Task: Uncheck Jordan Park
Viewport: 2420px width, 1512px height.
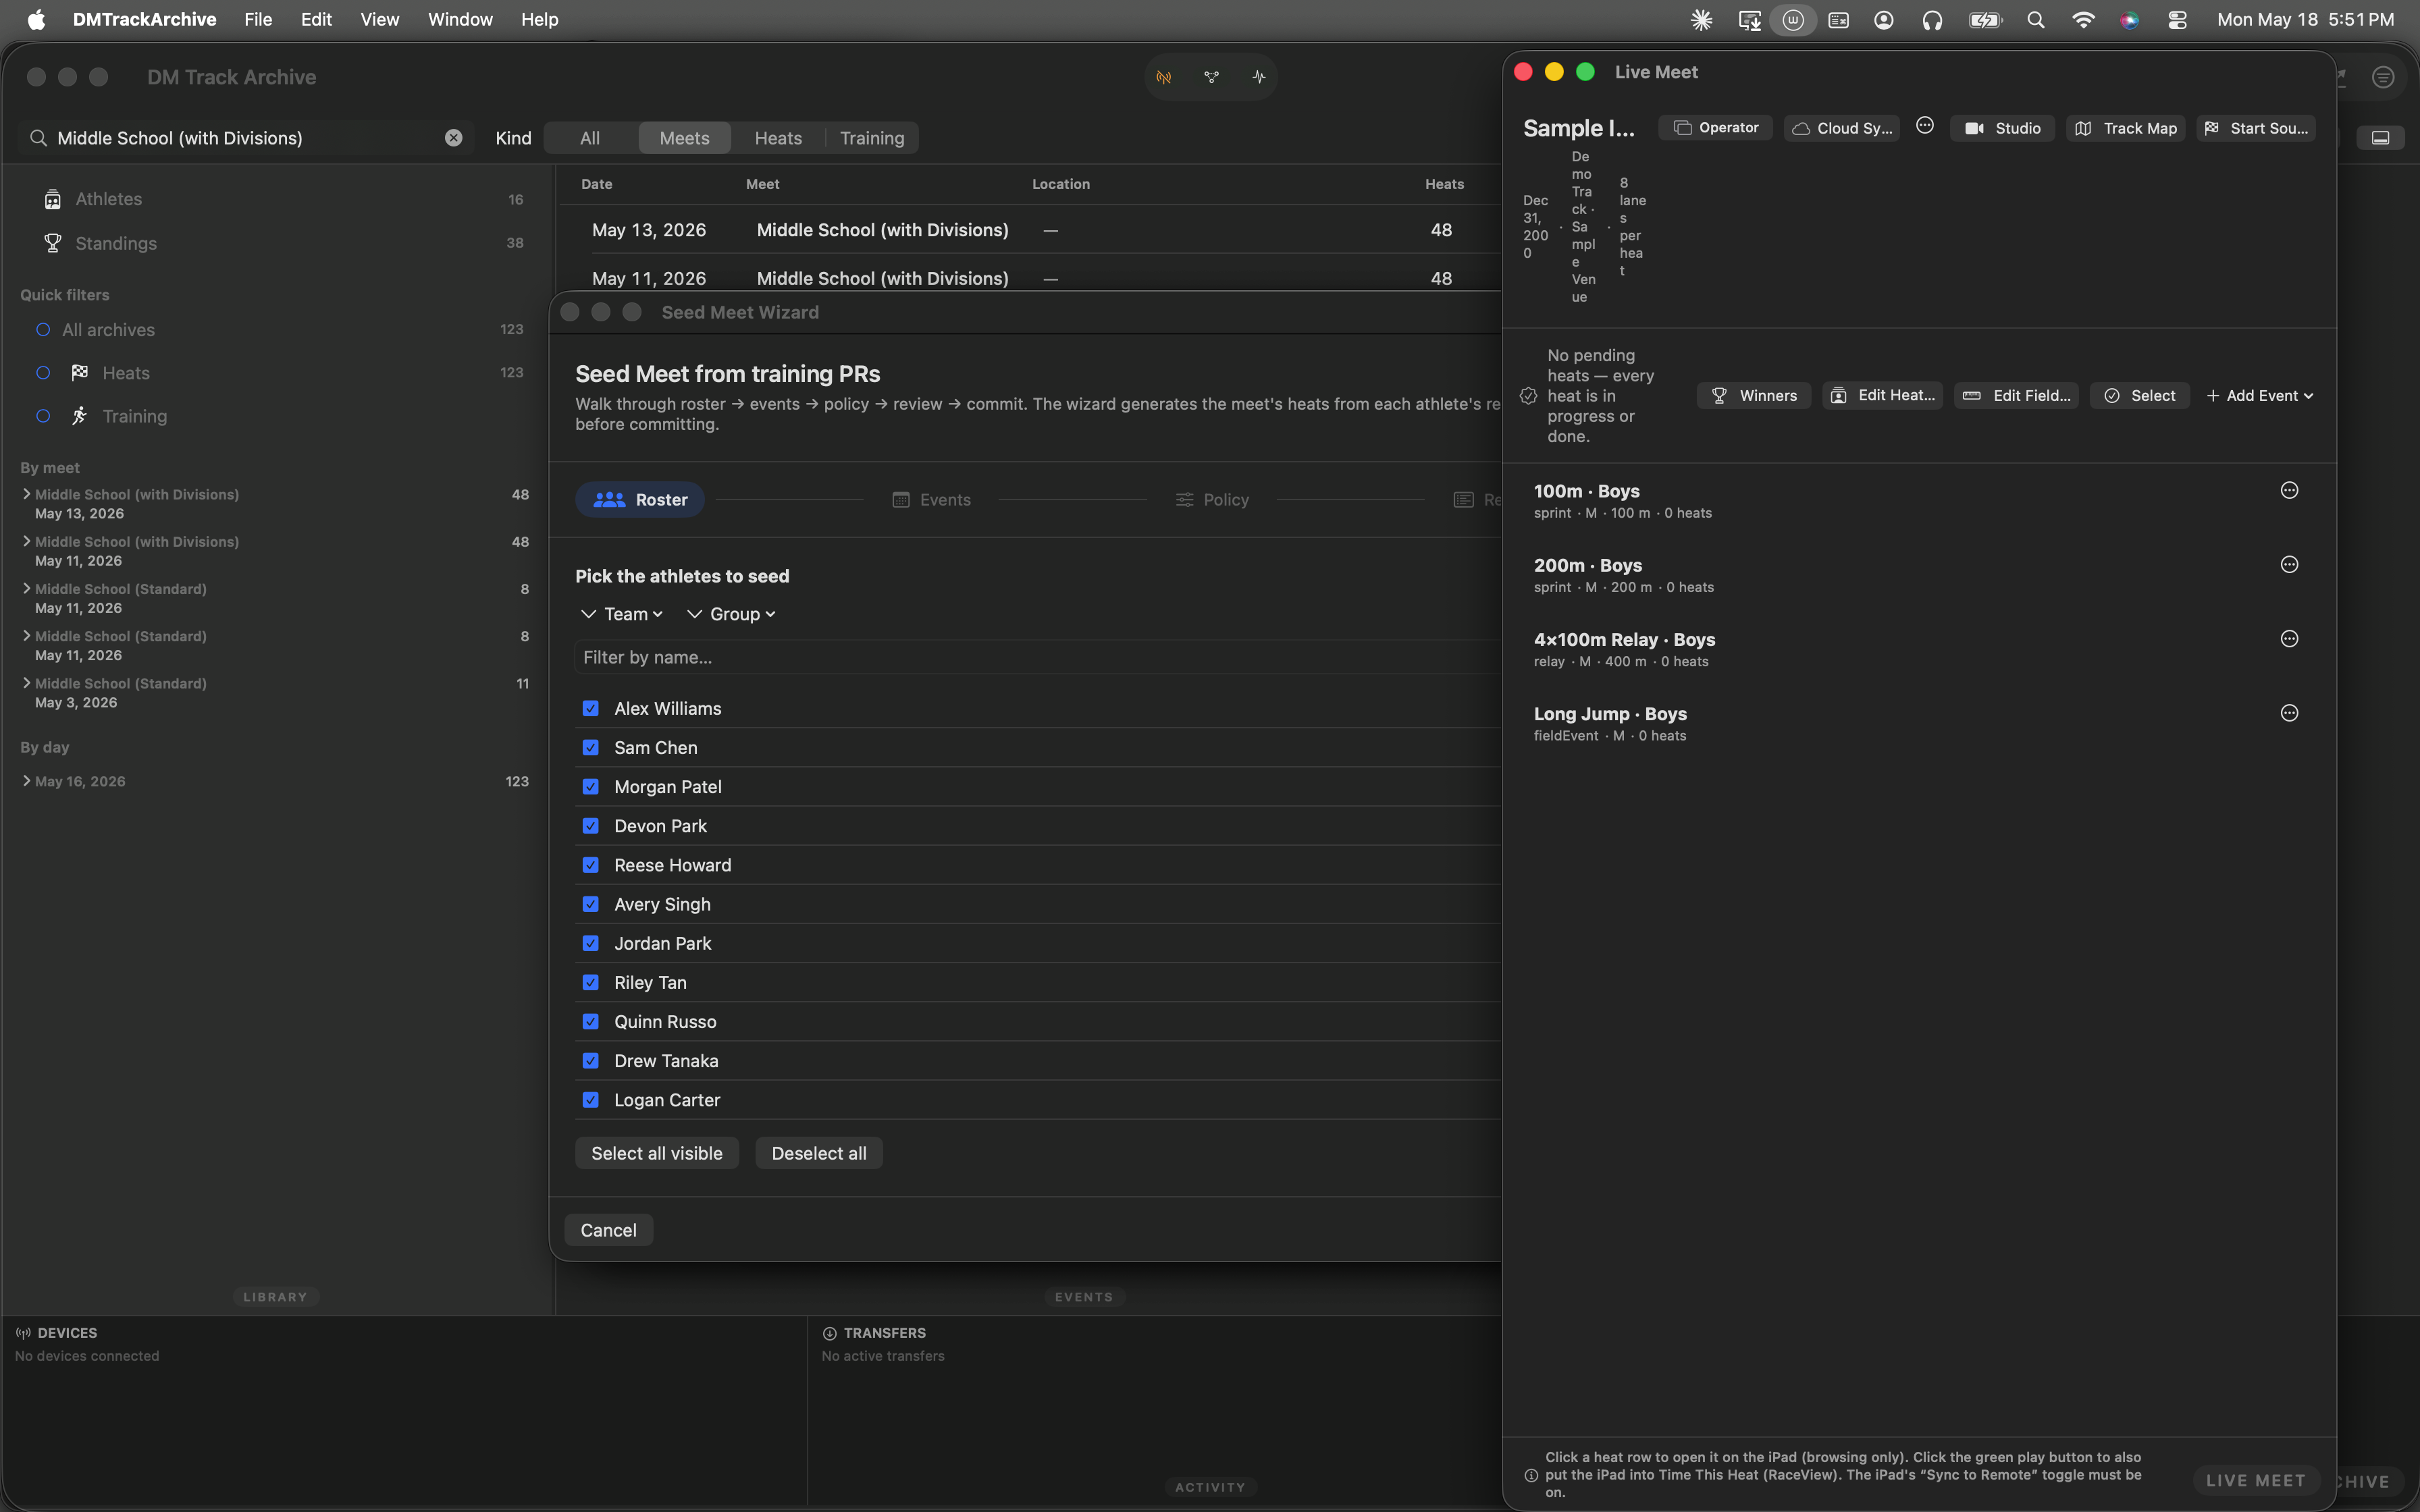Action: pyautogui.click(x=591, y=943)
